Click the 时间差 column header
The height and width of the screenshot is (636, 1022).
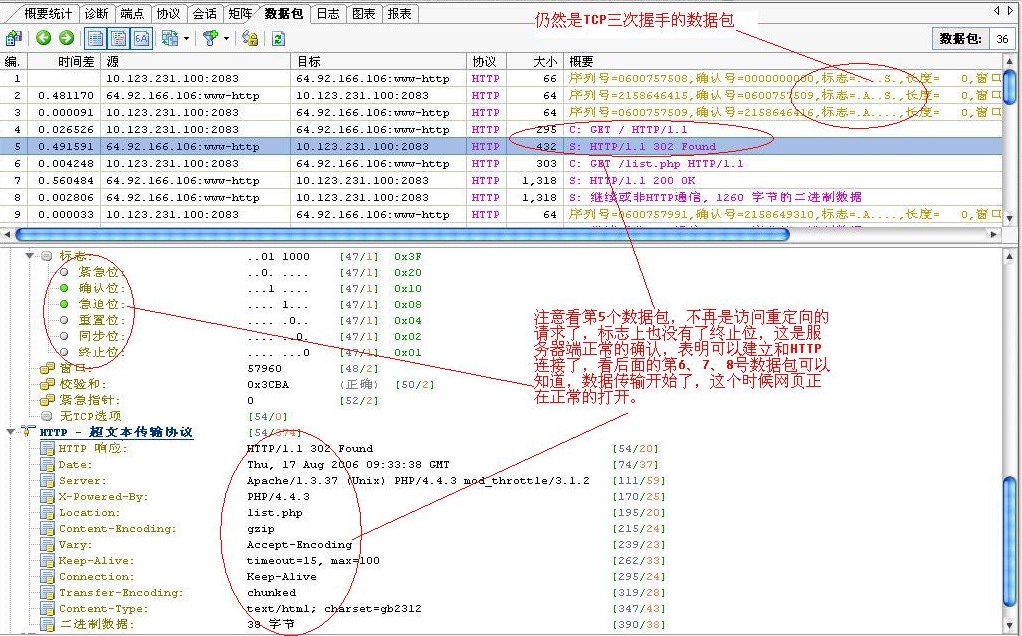pos(76,62)
